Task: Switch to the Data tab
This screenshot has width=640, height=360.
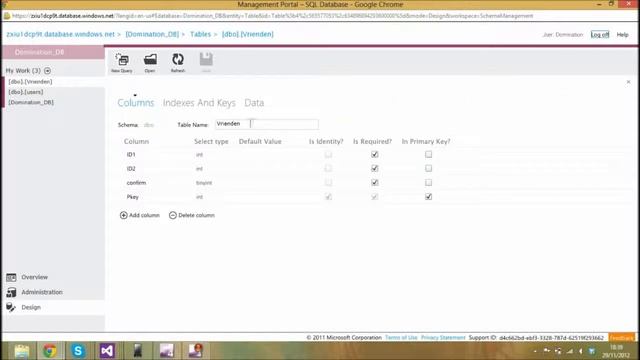Action: pyautogui.click(x=254, y=103)
